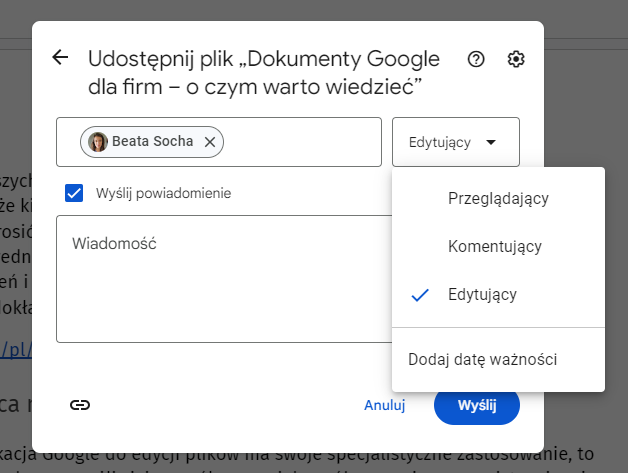Click the Anuluj button
This screenshot has width=628, height=473.
pyautogui.click(x=384, y=405)
